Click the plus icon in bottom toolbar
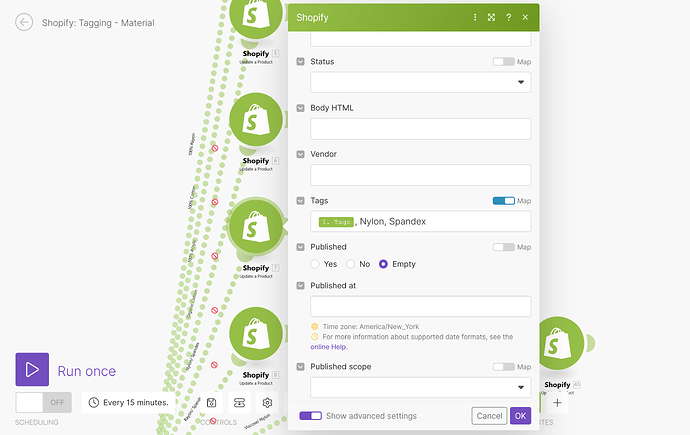This screenshot has width=690, height=435. coord(557,402)
